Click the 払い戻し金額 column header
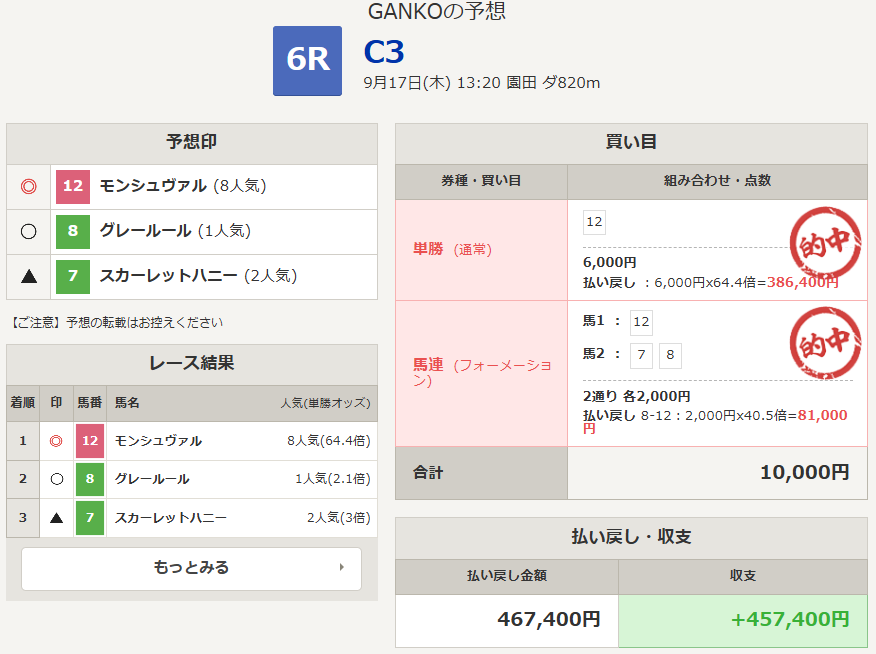This screenshot has width=876, height=654. 507,576
